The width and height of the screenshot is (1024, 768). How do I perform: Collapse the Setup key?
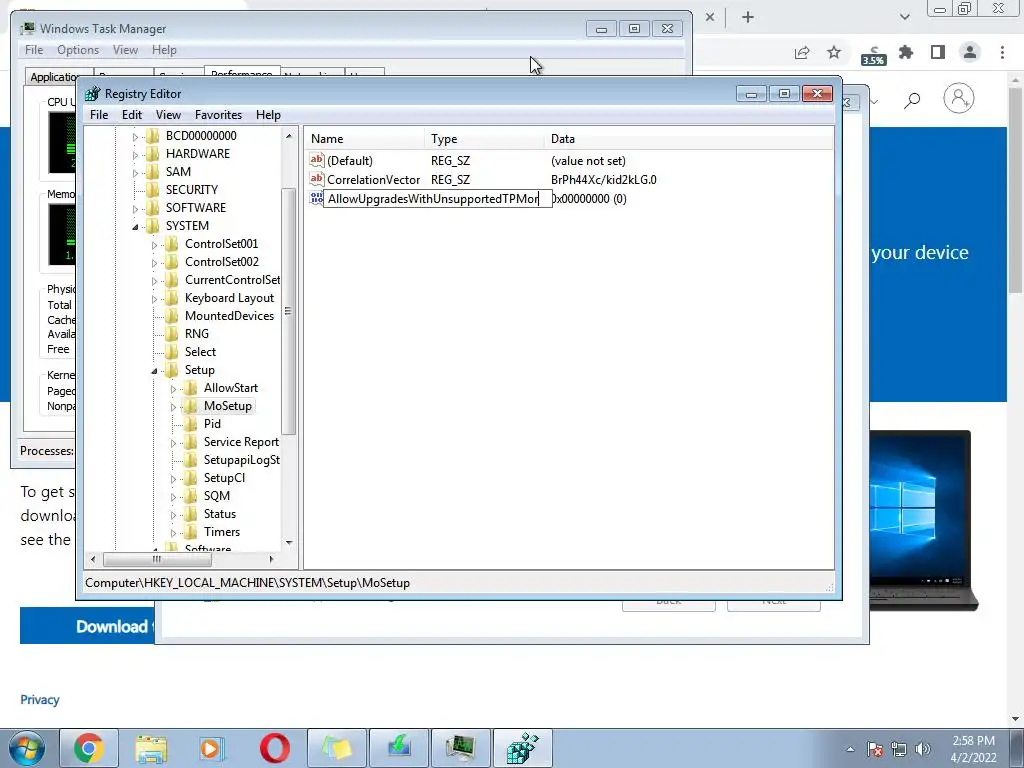[x=154, y=371]
